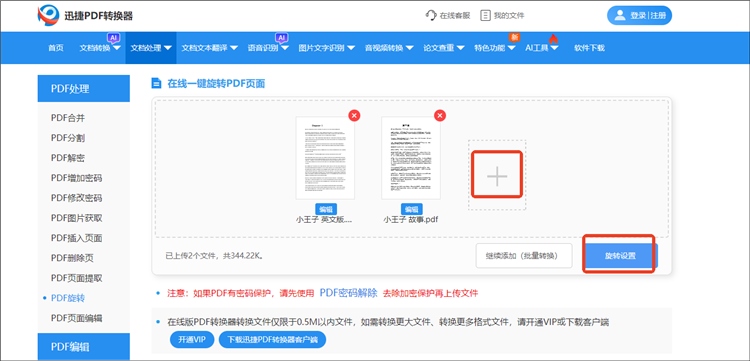750x361 pixels.
Task: Select PDF页面编辑 in sidebar
Action: pos(77,318)
